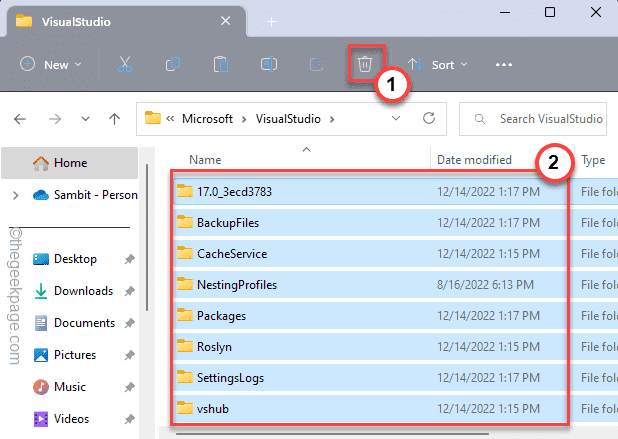Viewport: 618px width, 439px height.
Task: Open the See more ellipsis menu
Action: pyautogui.click(x=504, y=65)
